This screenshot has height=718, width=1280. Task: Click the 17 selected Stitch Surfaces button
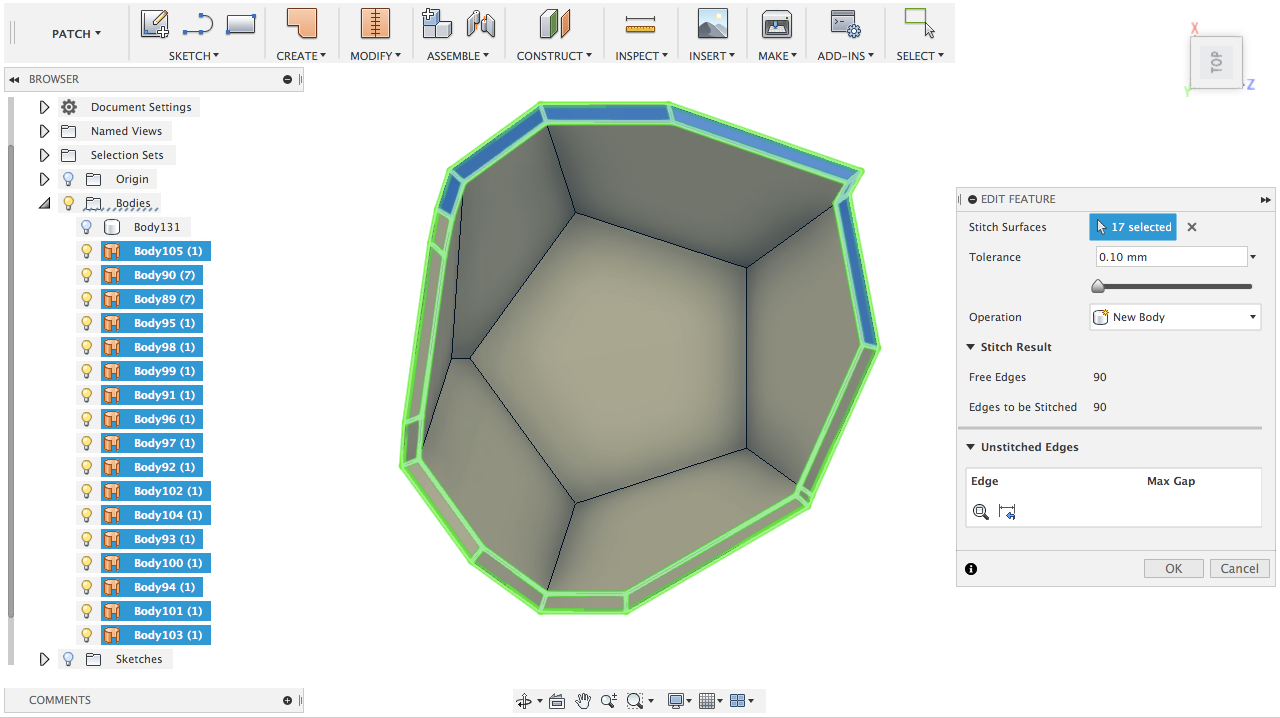click(x=1133, y=227)
